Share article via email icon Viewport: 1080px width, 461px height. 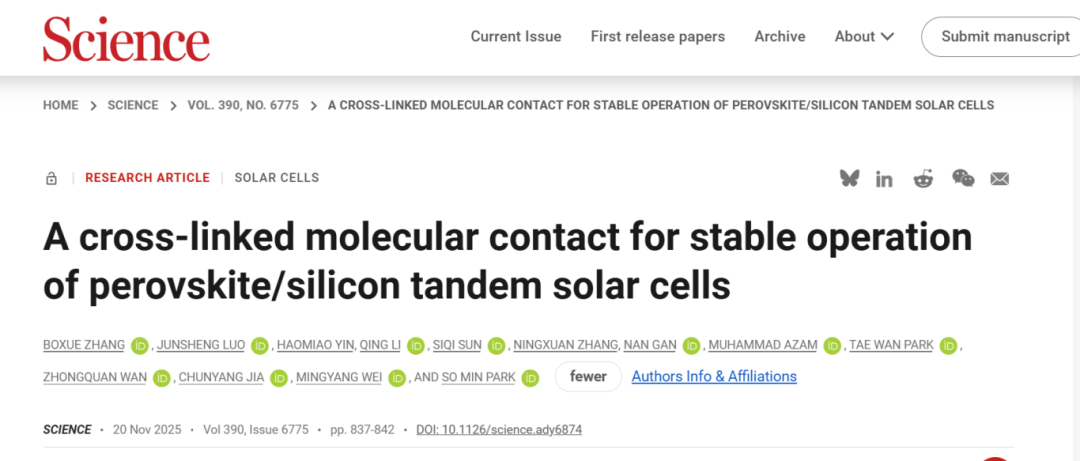tap(1000, 178)
